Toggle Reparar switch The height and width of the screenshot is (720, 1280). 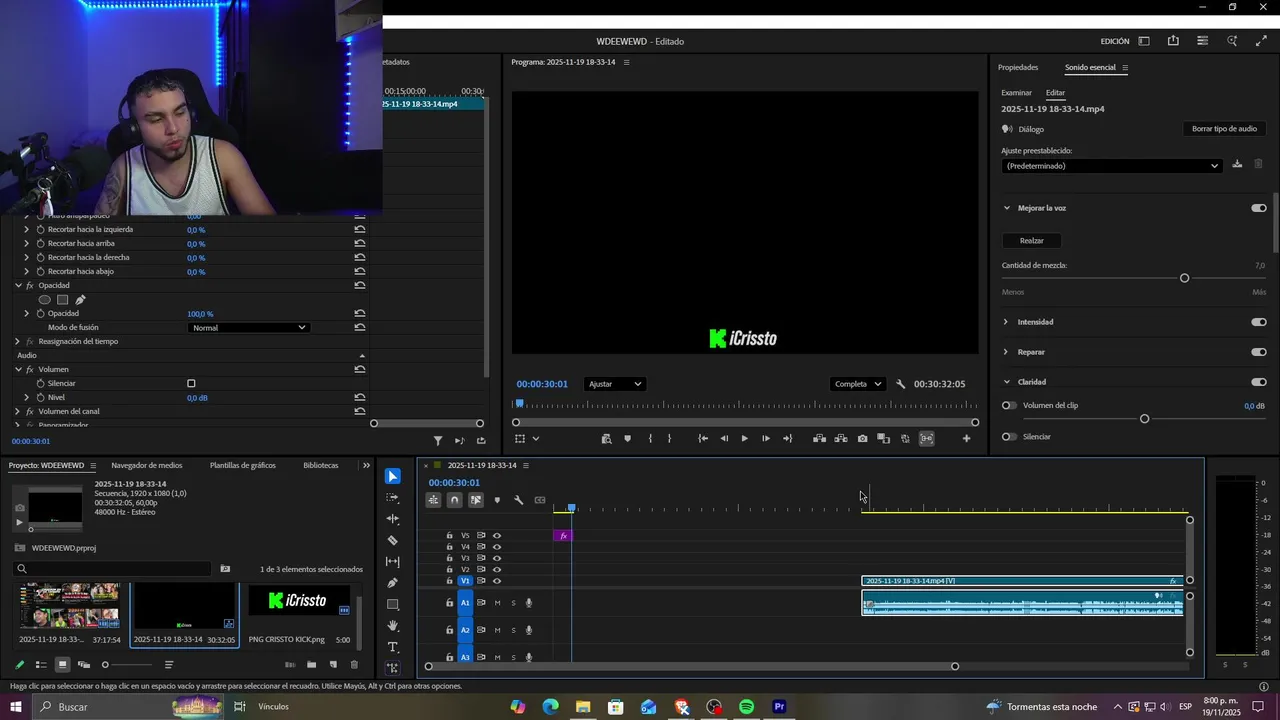coord(1259,352)
